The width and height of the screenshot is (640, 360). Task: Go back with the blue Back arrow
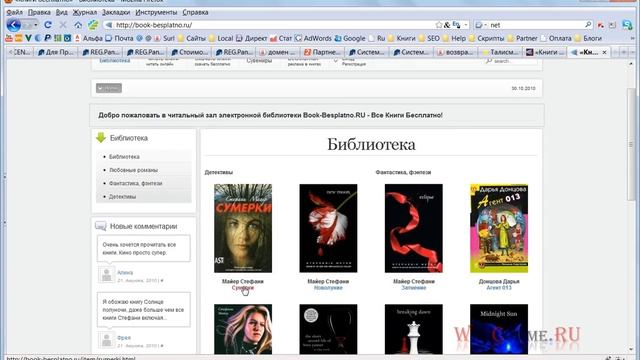pyautogui.click(x=13, y=25)
